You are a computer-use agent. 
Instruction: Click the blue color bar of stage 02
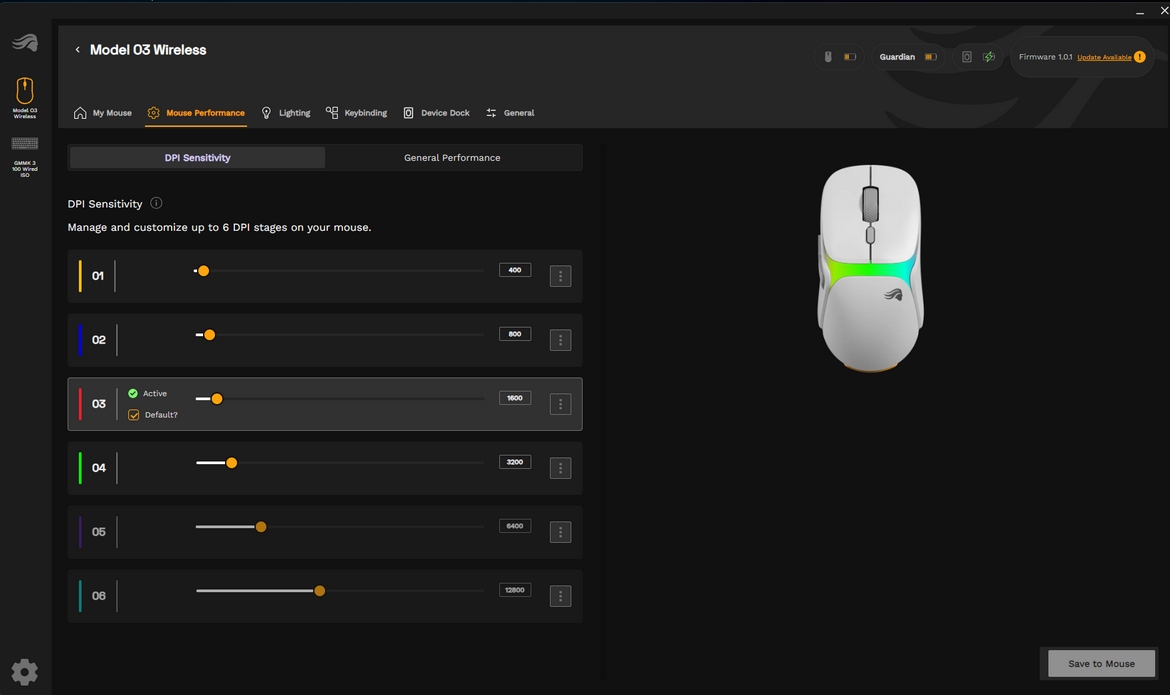(x=80, y=340)
